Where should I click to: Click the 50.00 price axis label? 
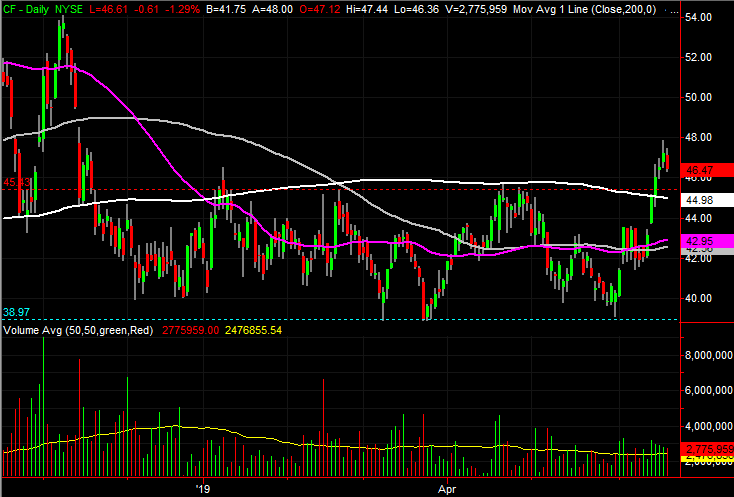point(698,97)
